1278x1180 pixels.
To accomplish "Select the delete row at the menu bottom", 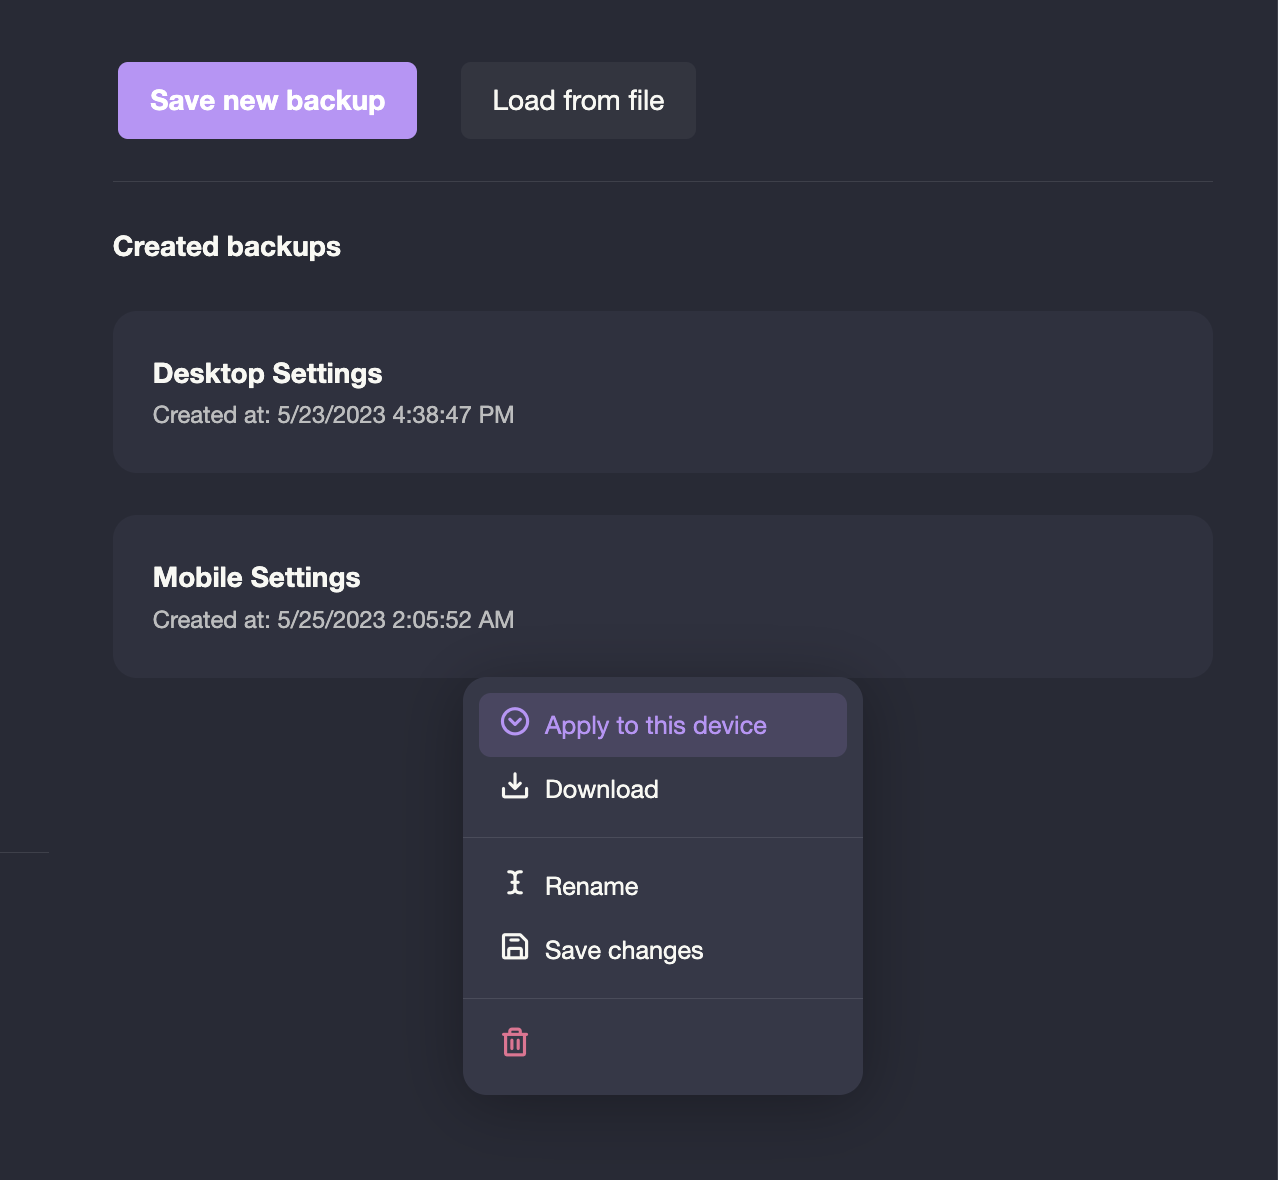I will point(662,1042).
